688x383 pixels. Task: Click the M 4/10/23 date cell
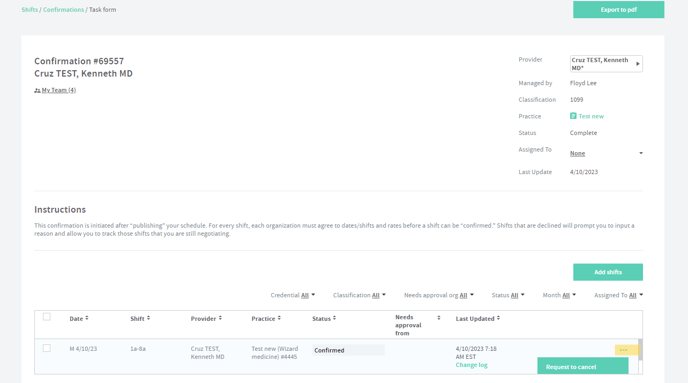(83, 349)
